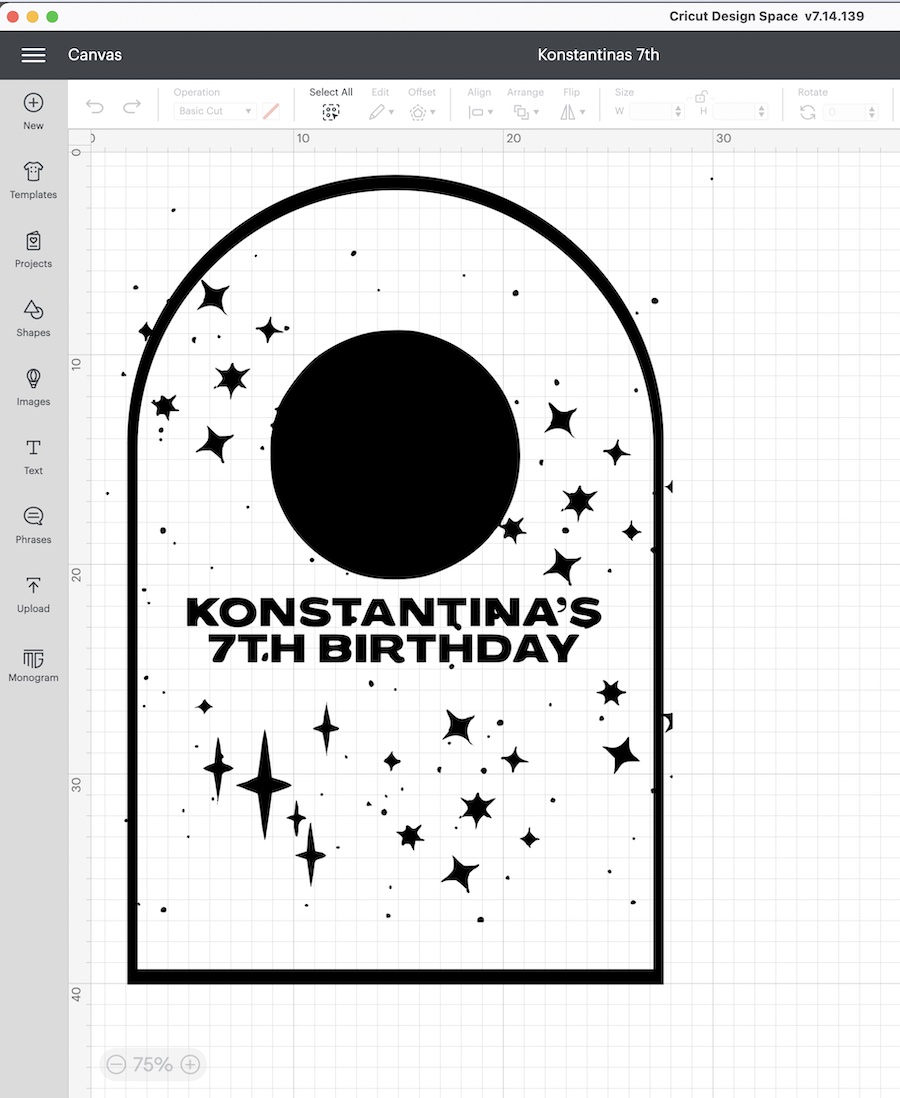Expand the Edit dropdown arrow

pyautogui.click(x=391, y=112)
